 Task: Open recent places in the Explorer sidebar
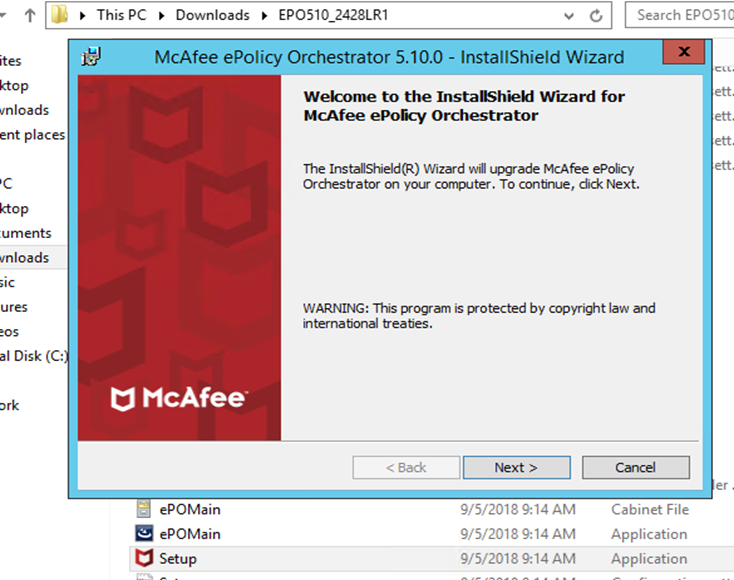[32, 135]
